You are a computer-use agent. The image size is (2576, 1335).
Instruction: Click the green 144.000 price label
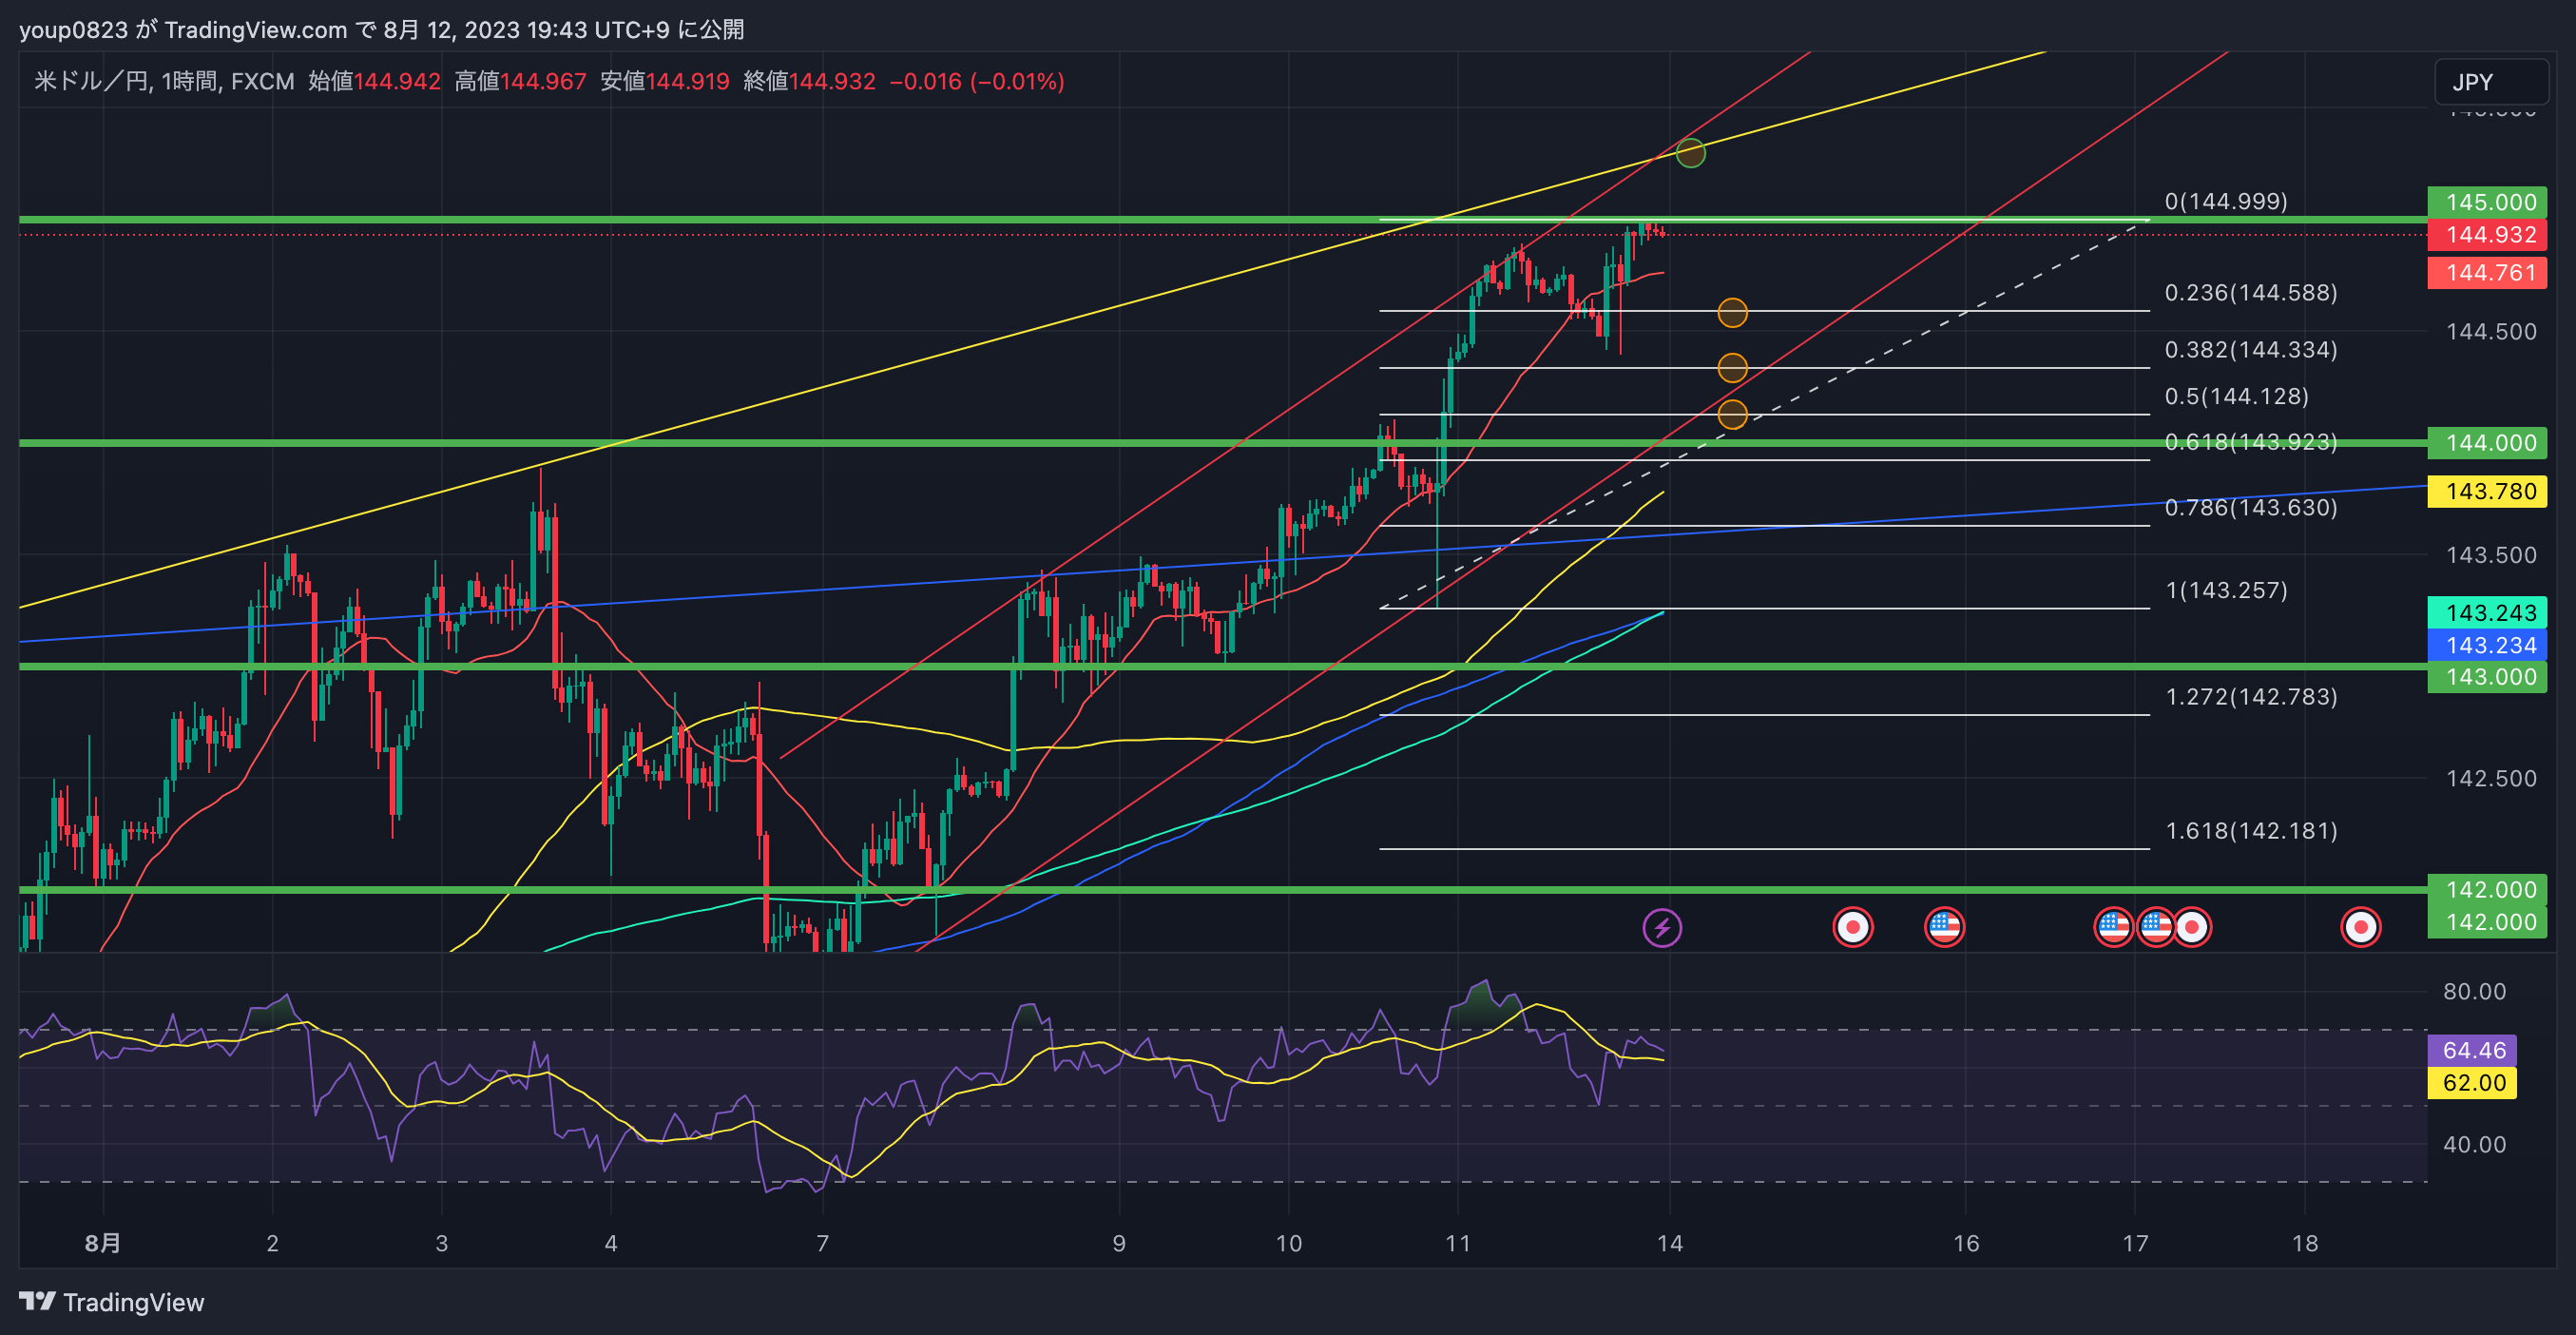(2487, 443)
